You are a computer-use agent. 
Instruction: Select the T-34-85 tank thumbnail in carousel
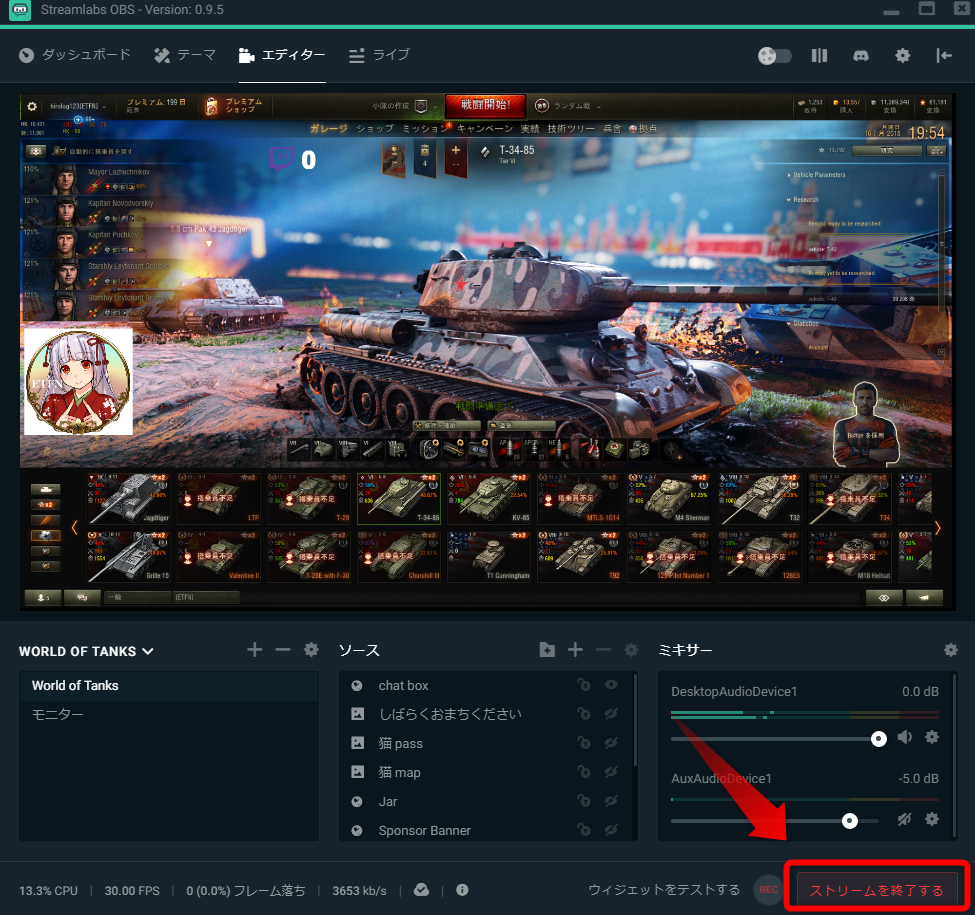tap(399, 499)
